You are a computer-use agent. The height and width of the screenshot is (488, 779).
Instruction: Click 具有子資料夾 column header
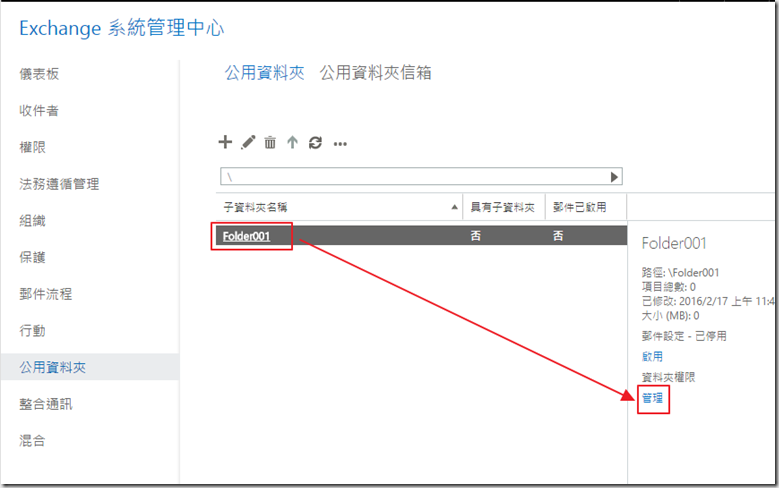pyautogui.click(x=503, y=207)
